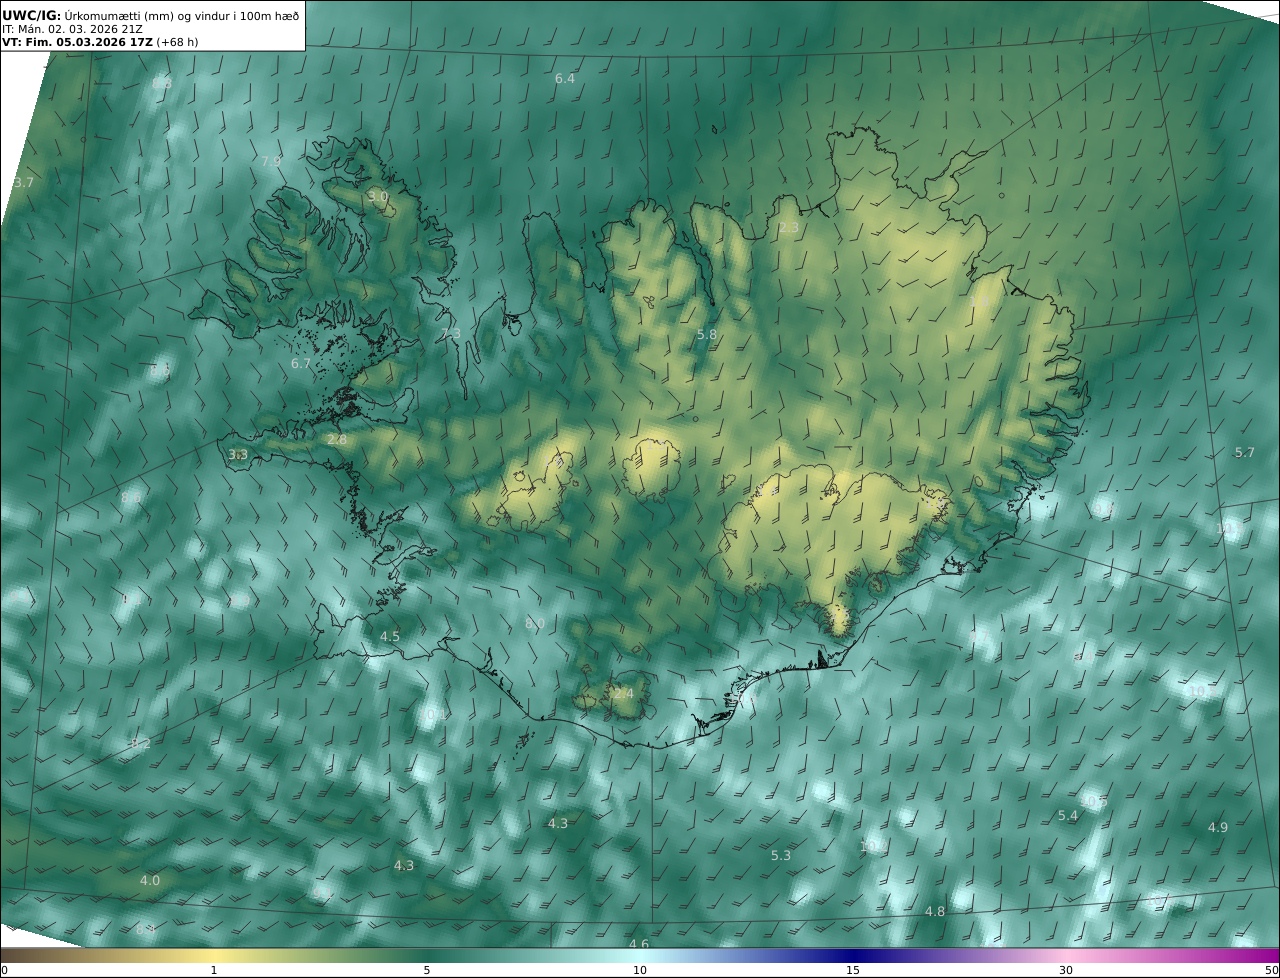Viewport: 1280px width, 978px height.
Task: Click the dark navy colorbar segment above 15
Action: pyautogui.click(x=853, y=956)
